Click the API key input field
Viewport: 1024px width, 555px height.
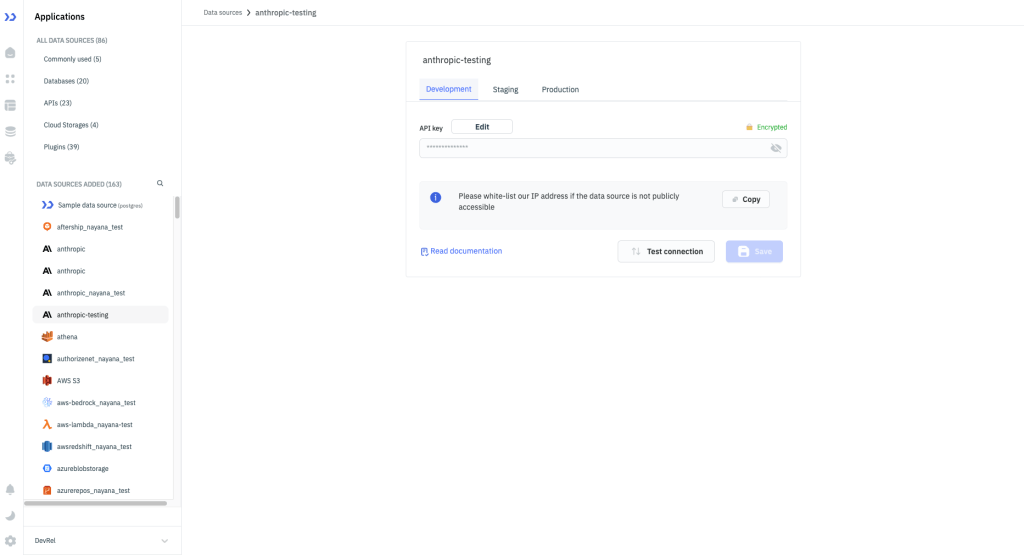tap(603, 148)
